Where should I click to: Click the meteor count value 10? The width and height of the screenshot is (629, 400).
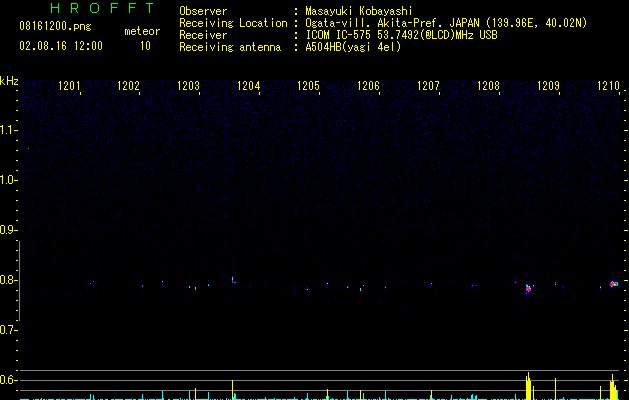coord(145,46)
